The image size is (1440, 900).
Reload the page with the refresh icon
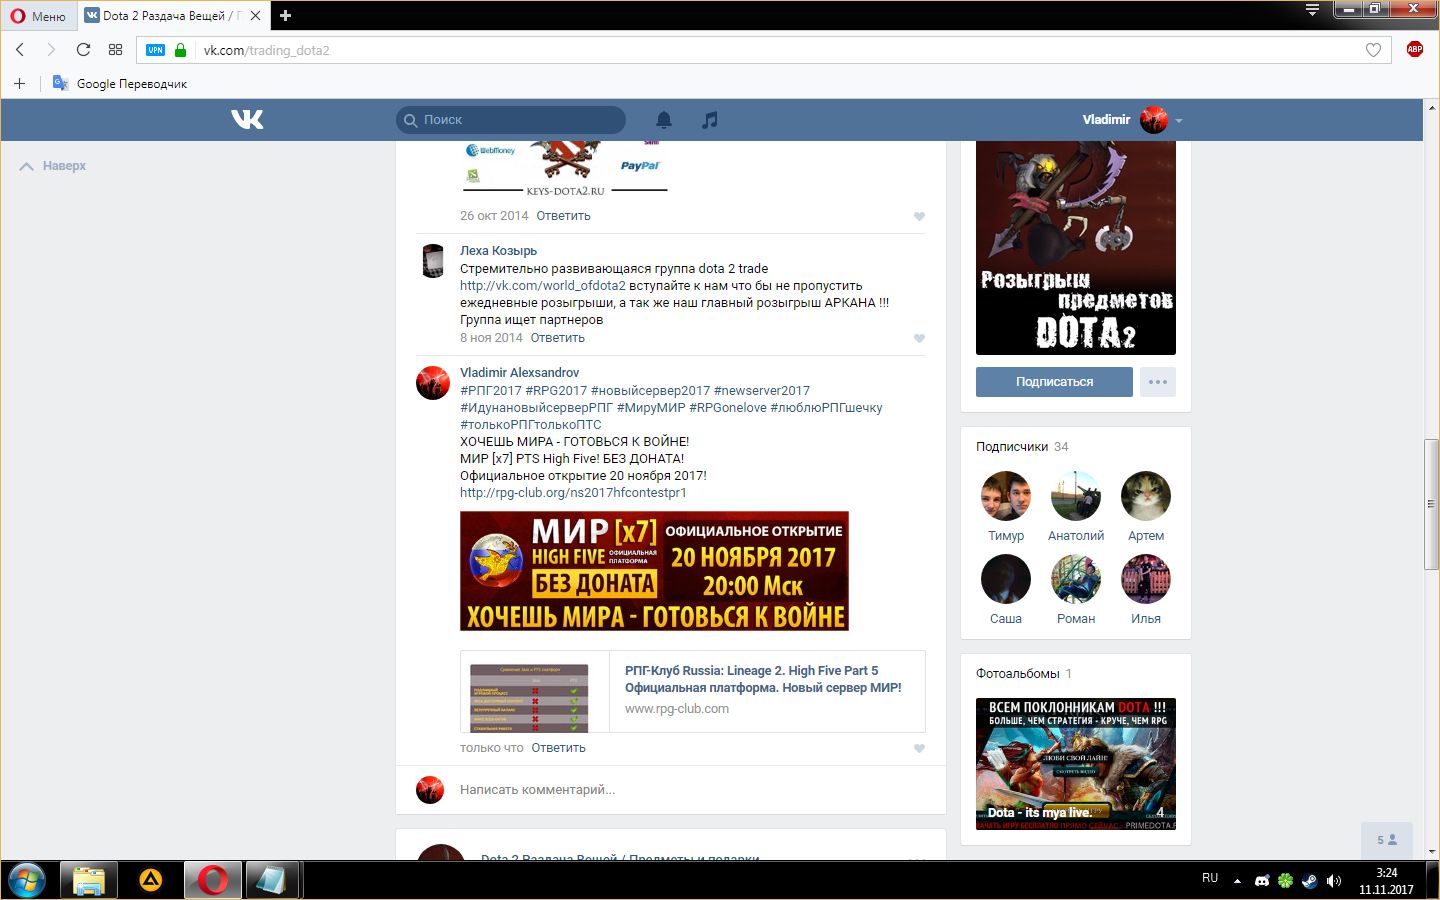(x=83, y=50)
